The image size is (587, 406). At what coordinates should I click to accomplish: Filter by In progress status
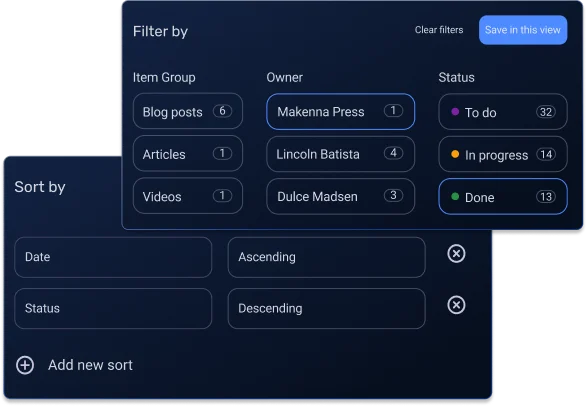pos(502,154)
